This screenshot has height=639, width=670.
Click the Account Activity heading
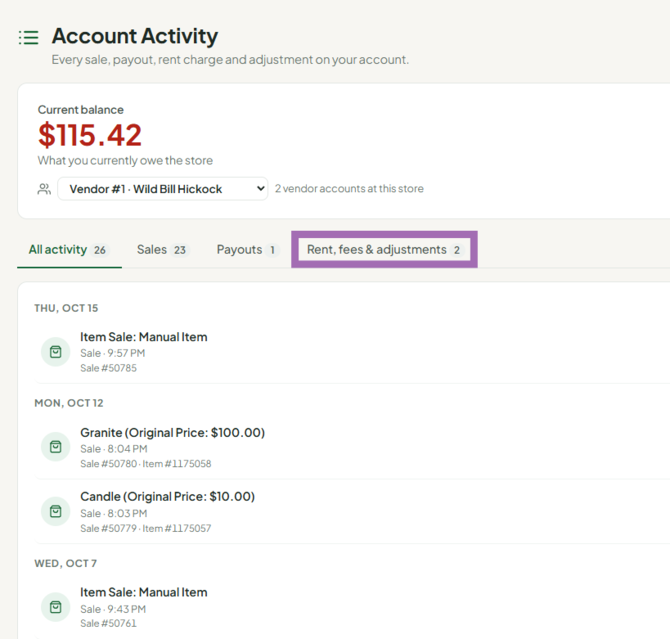click(135, 36)
